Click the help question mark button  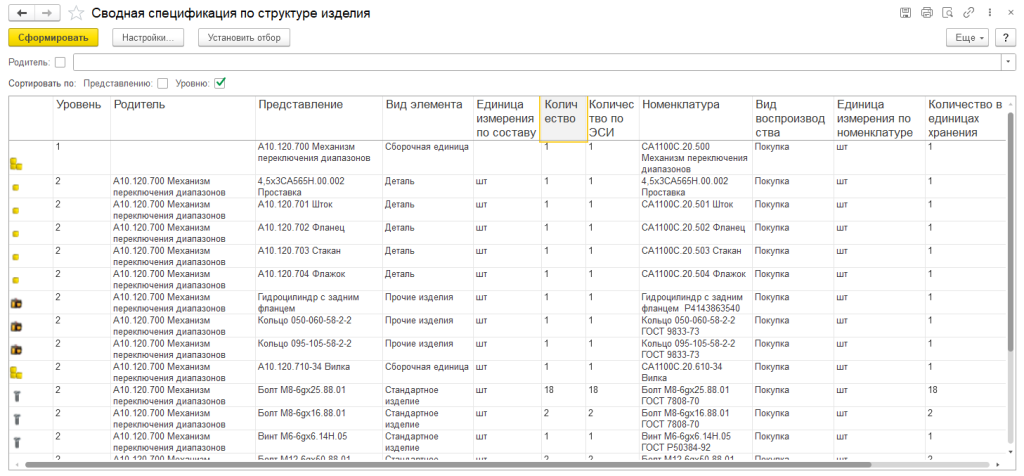coord(1006,37)
